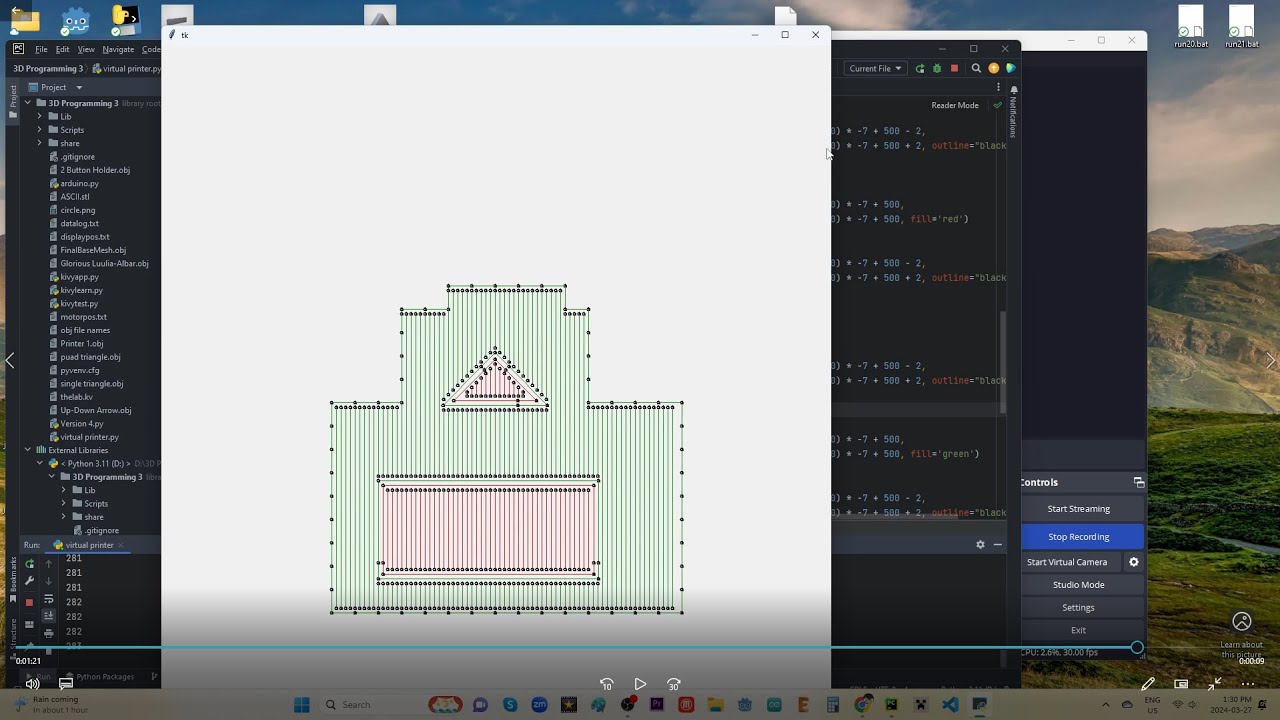Go to next item with right arrow

[1270, 360]
